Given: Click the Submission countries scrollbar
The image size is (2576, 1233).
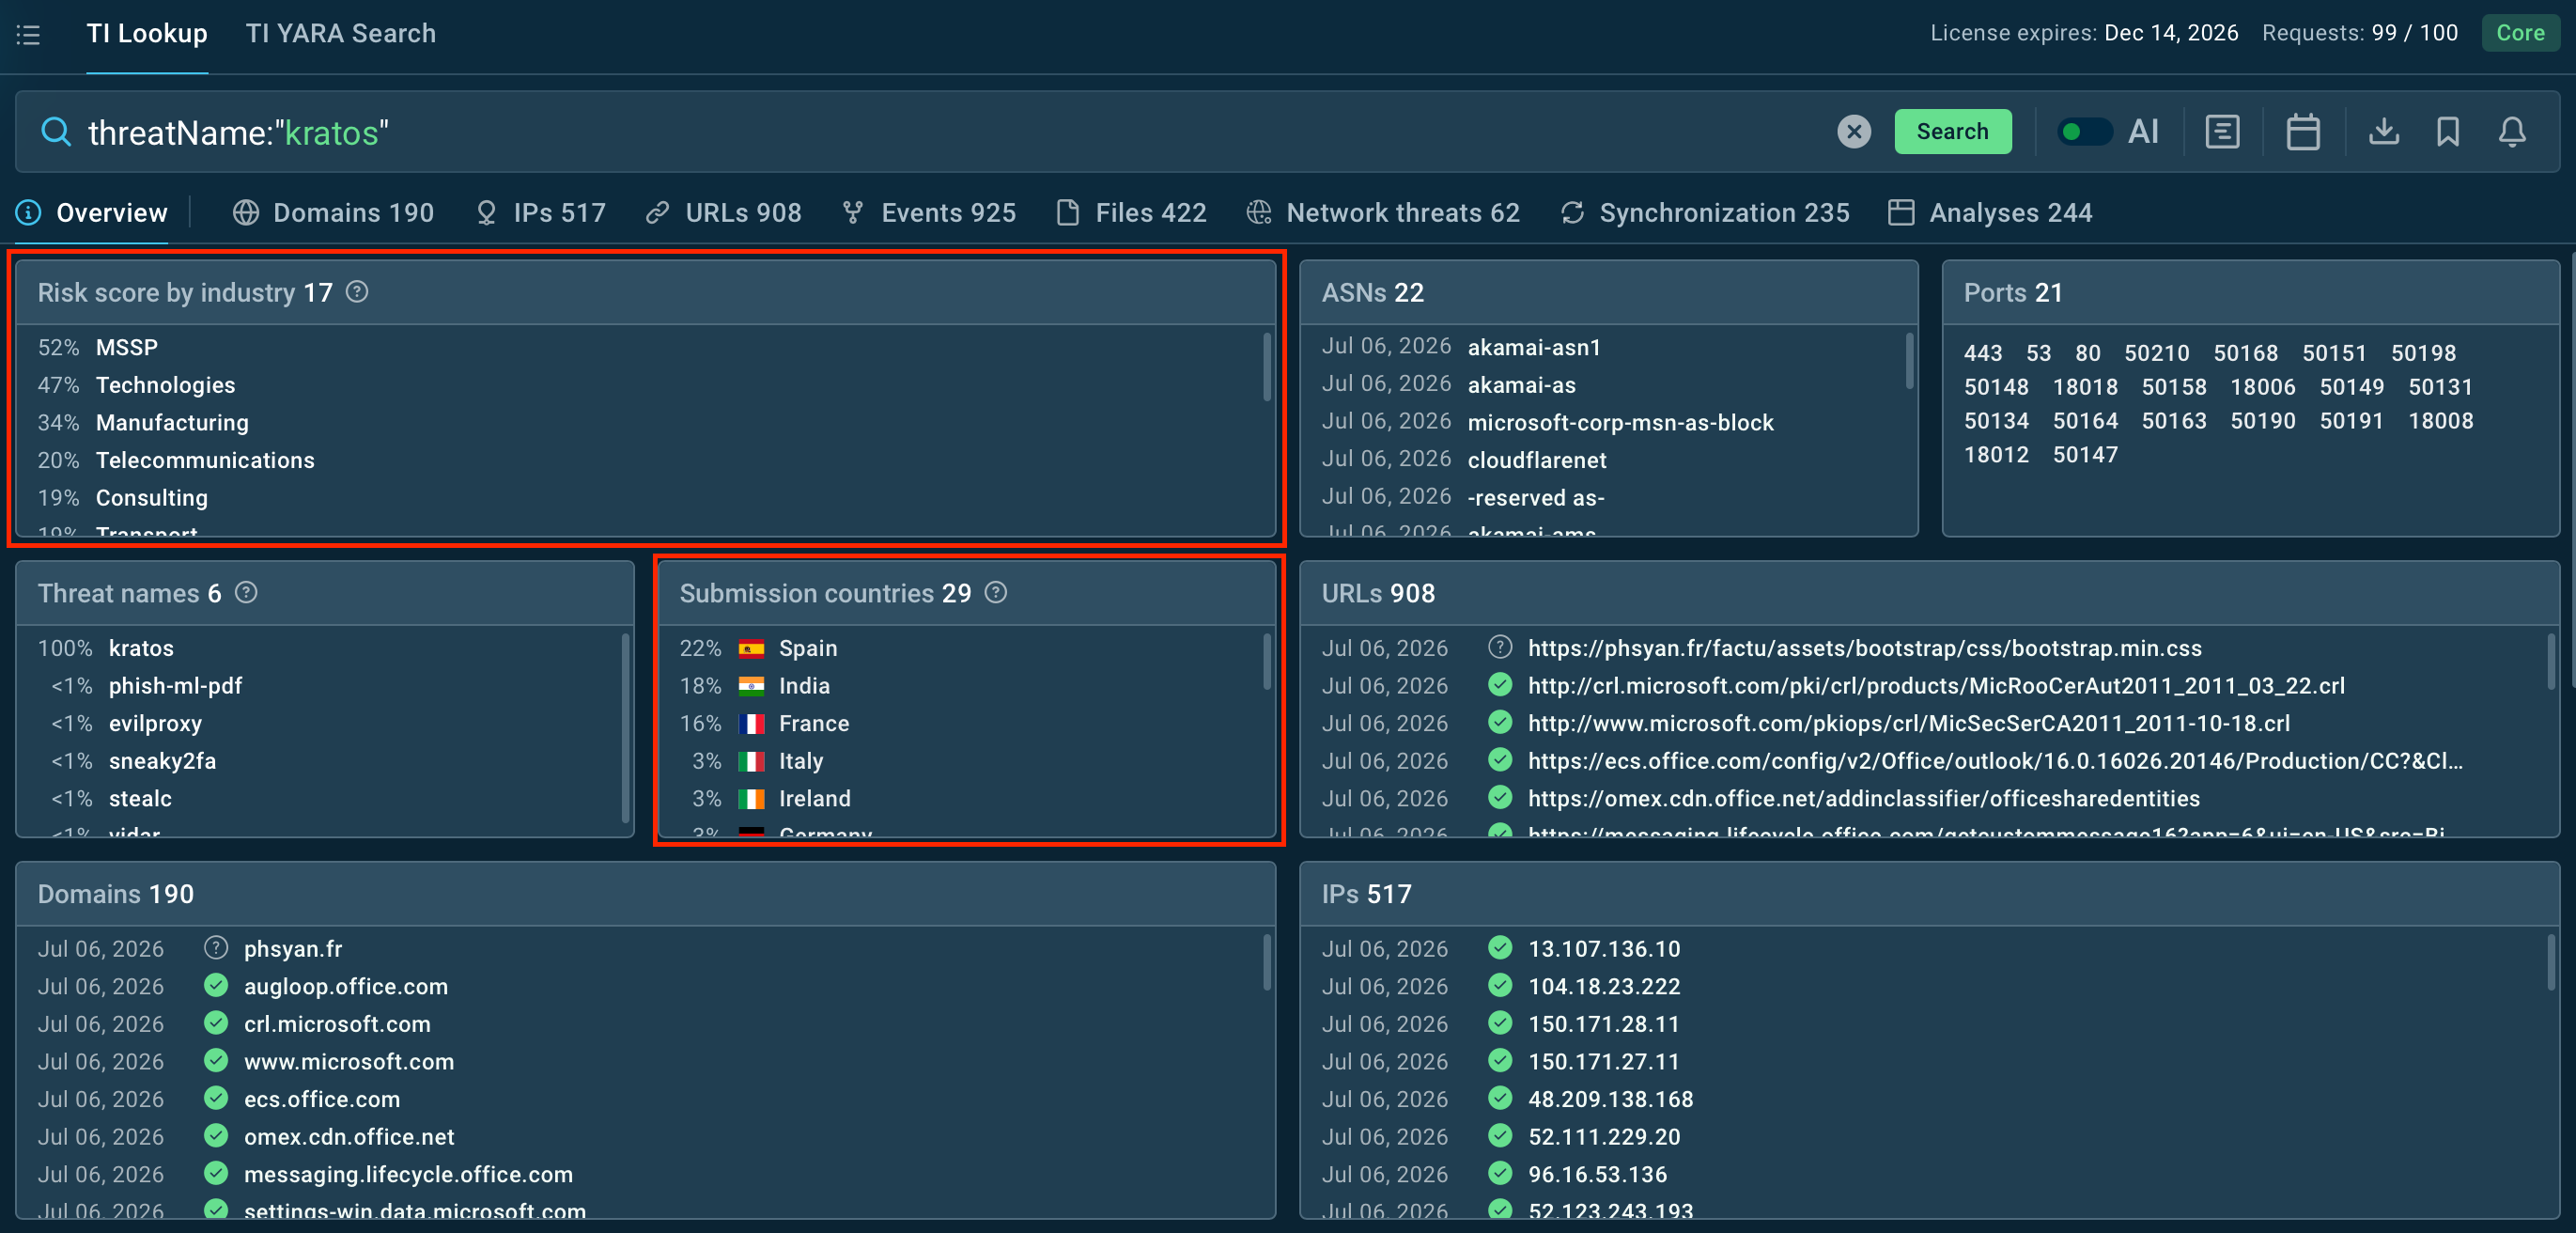Looking at the screenshot, I should point(1267,662).
